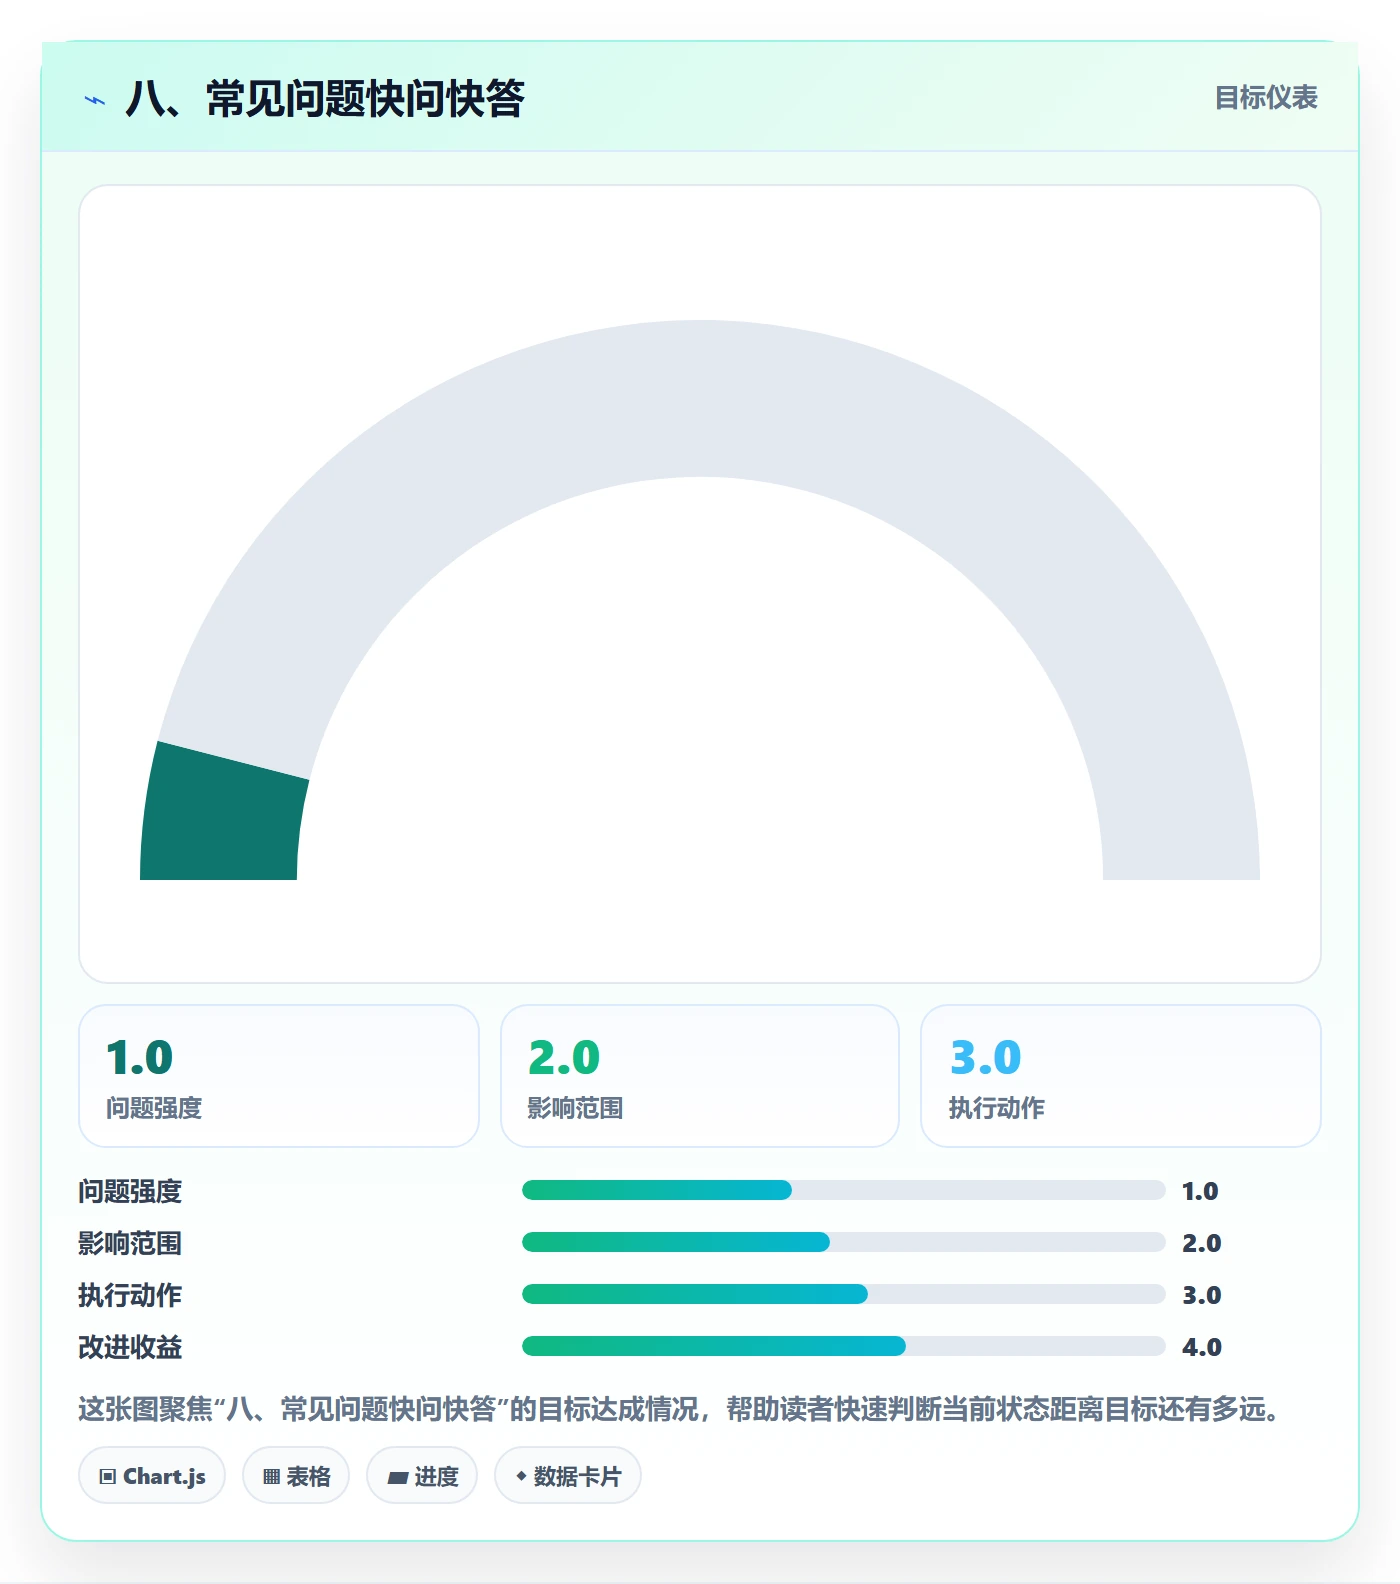Click the 4.0 value beside 改进收益
The image size is (1400, 1584).
click(1201, 1347)
